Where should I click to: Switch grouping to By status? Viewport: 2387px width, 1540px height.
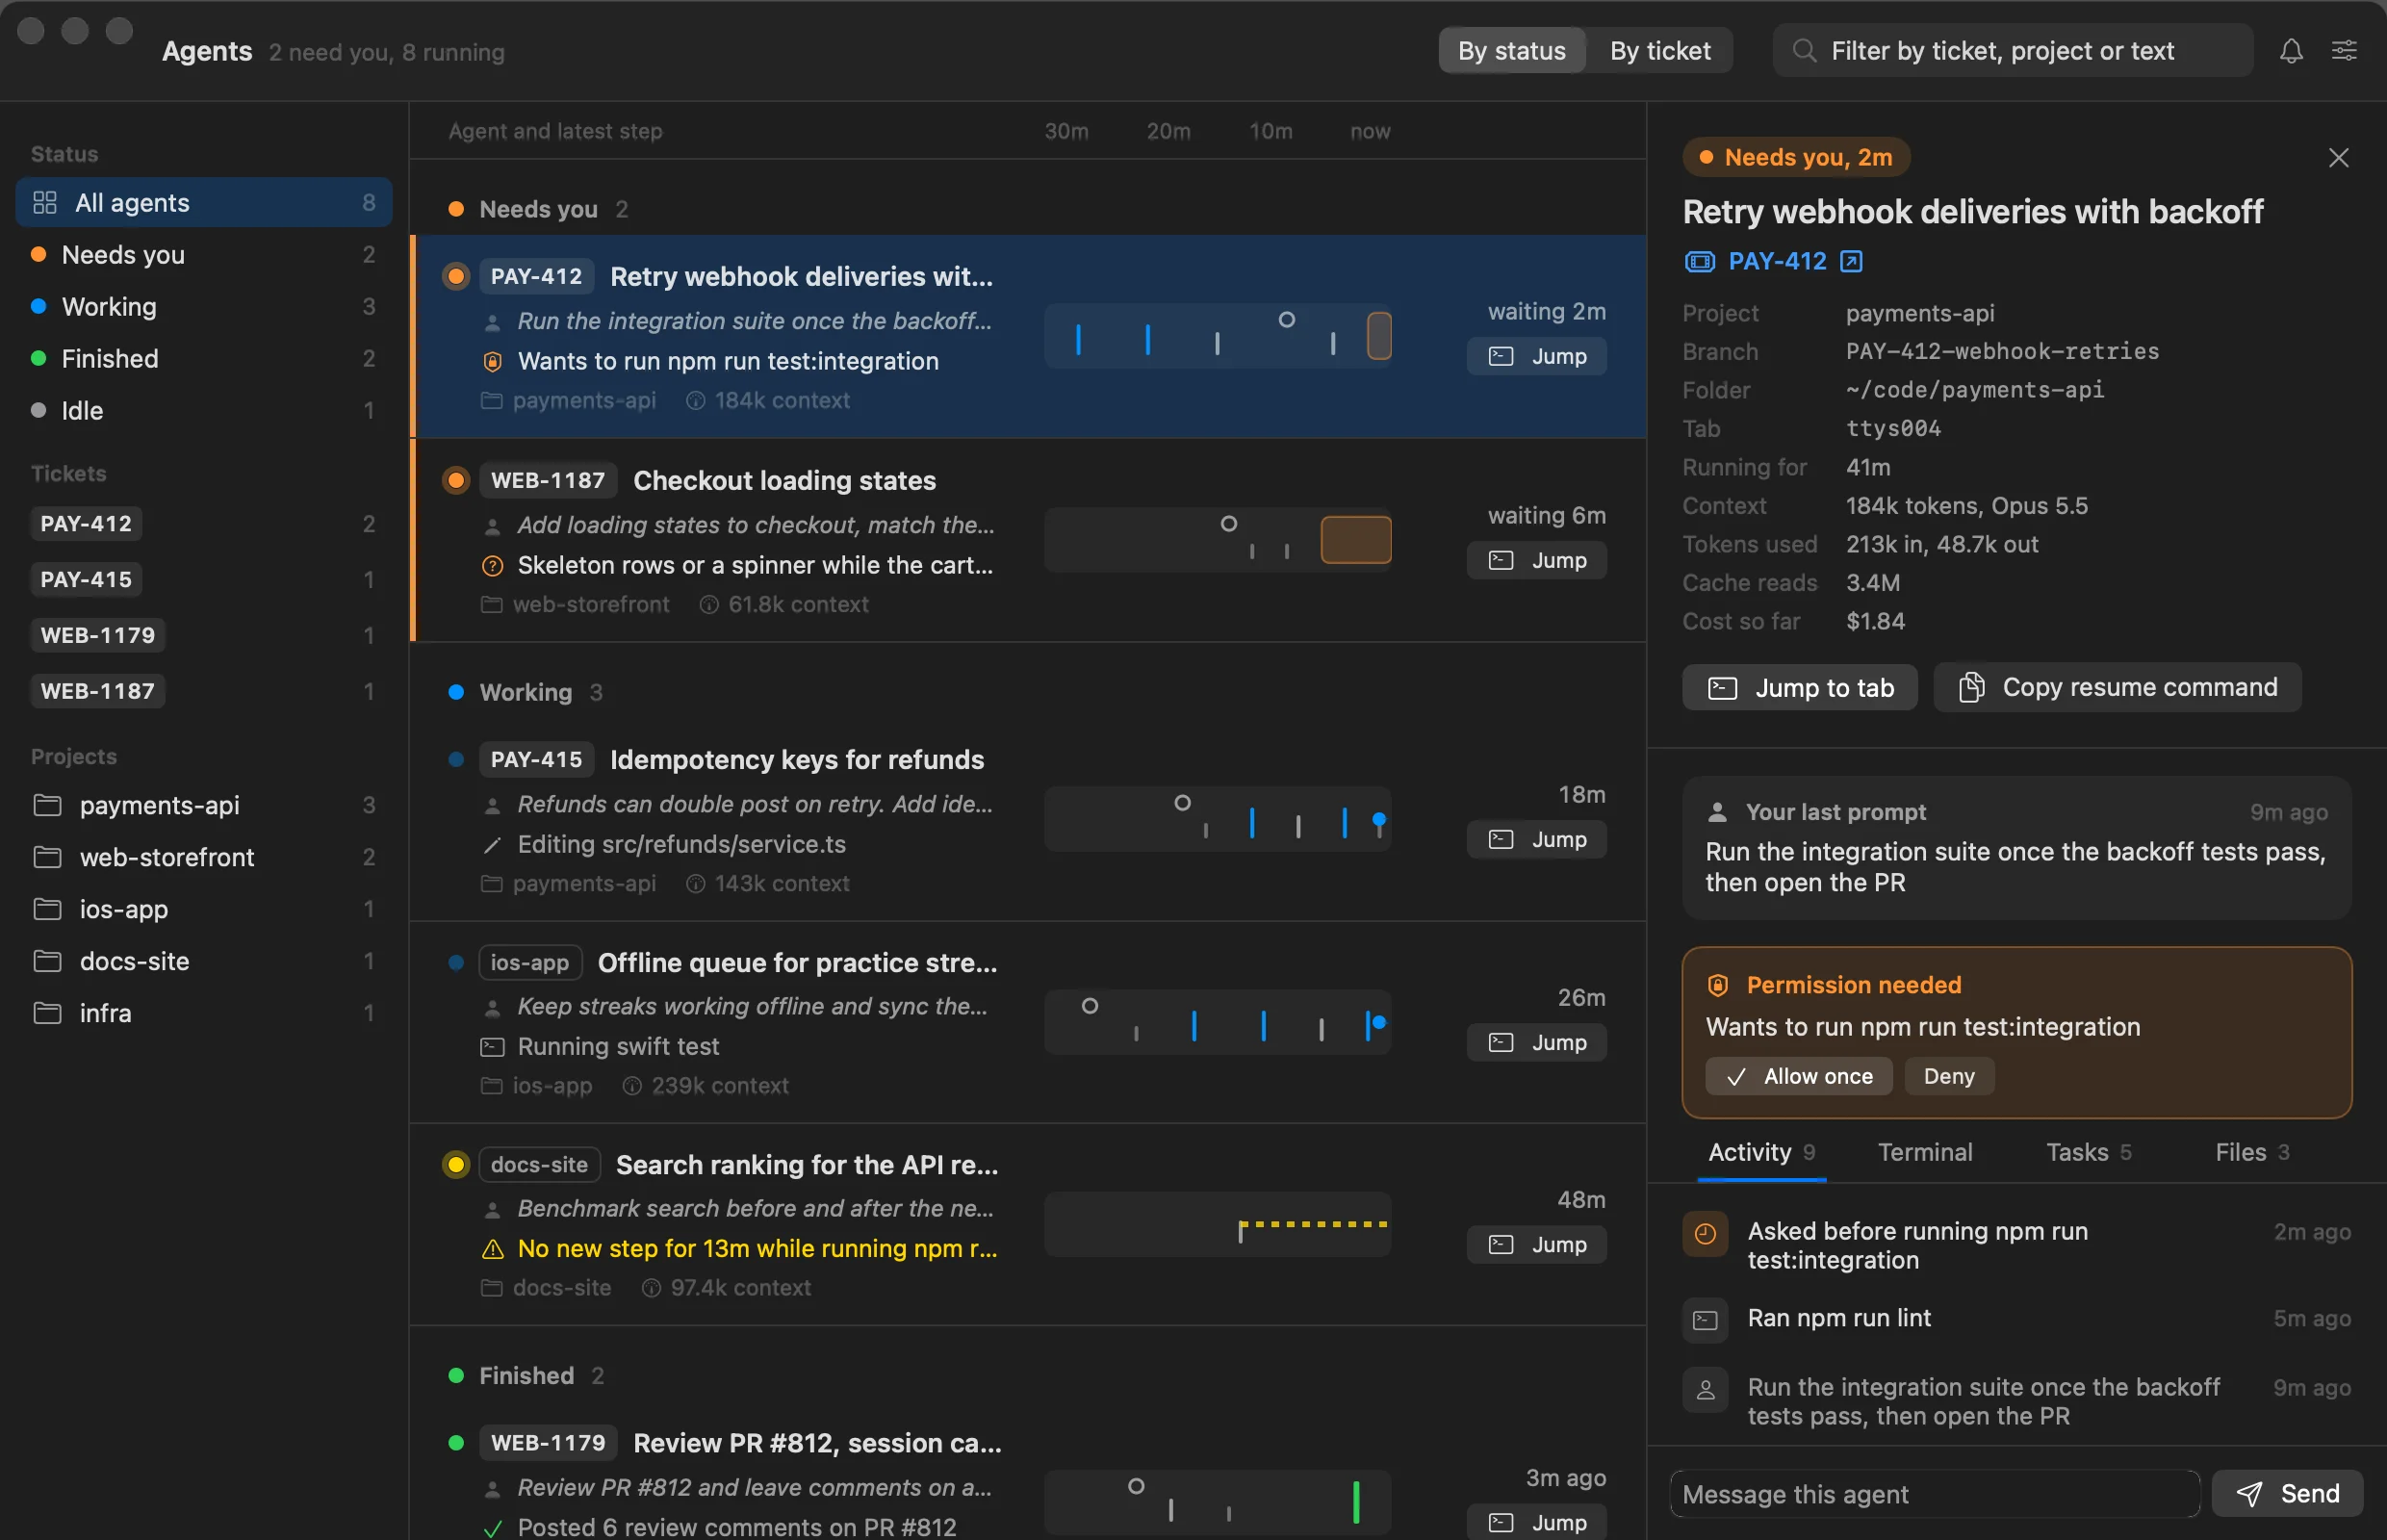[x=1511, y=51]
